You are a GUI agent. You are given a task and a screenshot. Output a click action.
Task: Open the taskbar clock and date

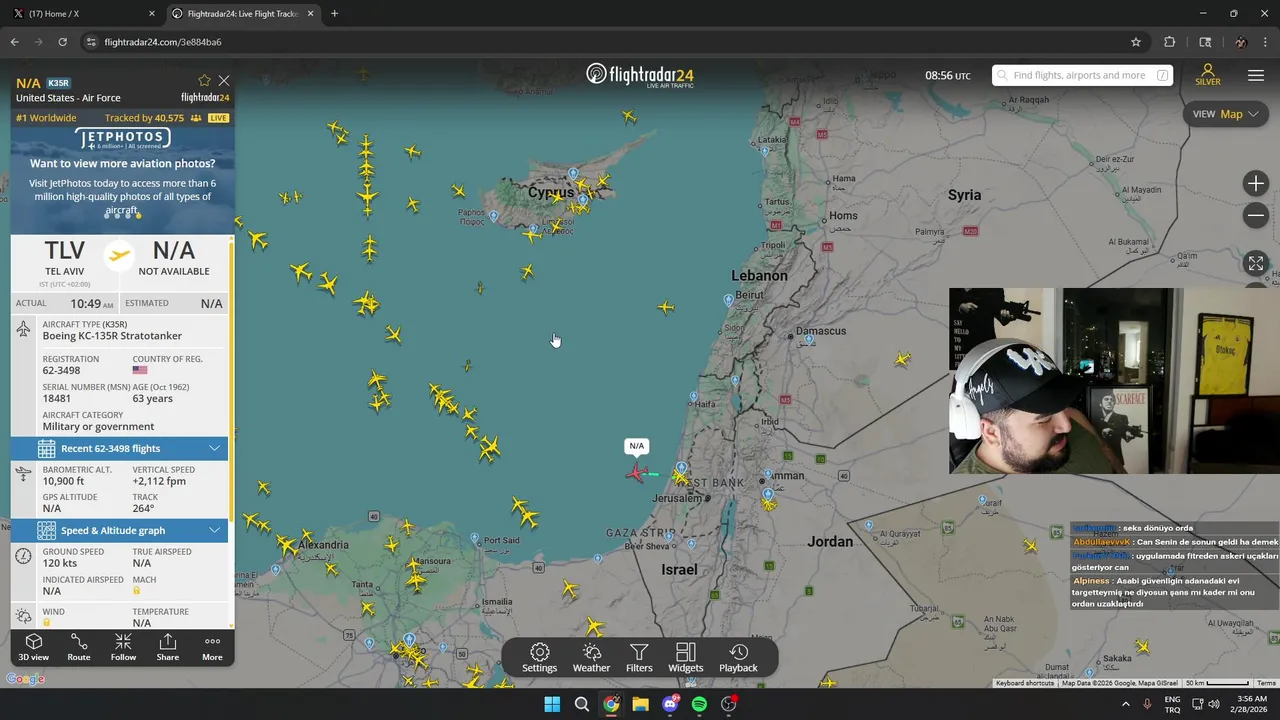click(x=1252, y=704)
